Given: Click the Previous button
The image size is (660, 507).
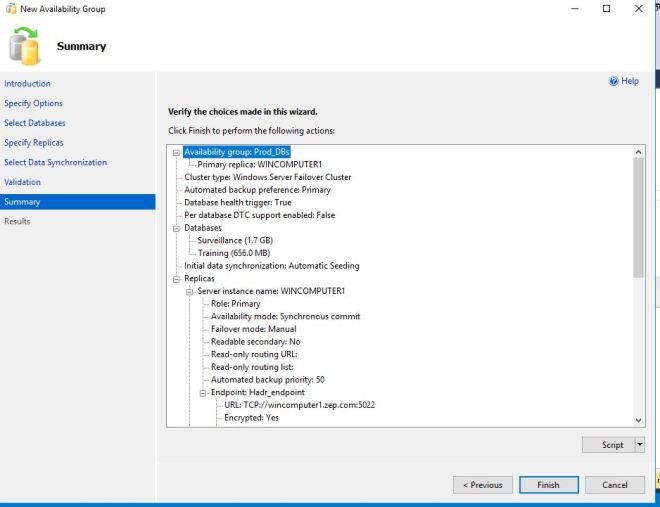Looking at the screenshot, I should tap(482, 485).
